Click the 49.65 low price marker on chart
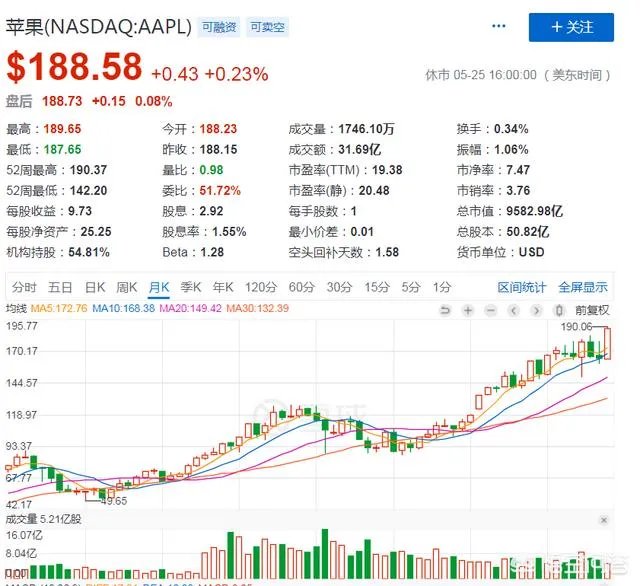640x586 pixels. (114, 501)
